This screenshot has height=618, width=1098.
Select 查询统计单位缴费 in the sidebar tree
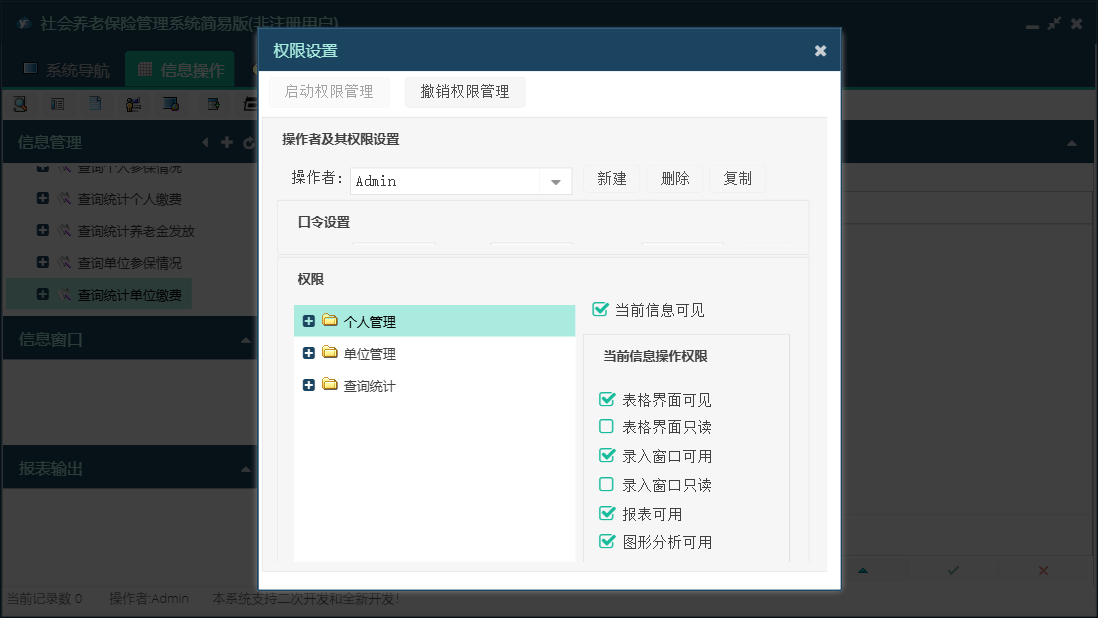pos(129,295)
